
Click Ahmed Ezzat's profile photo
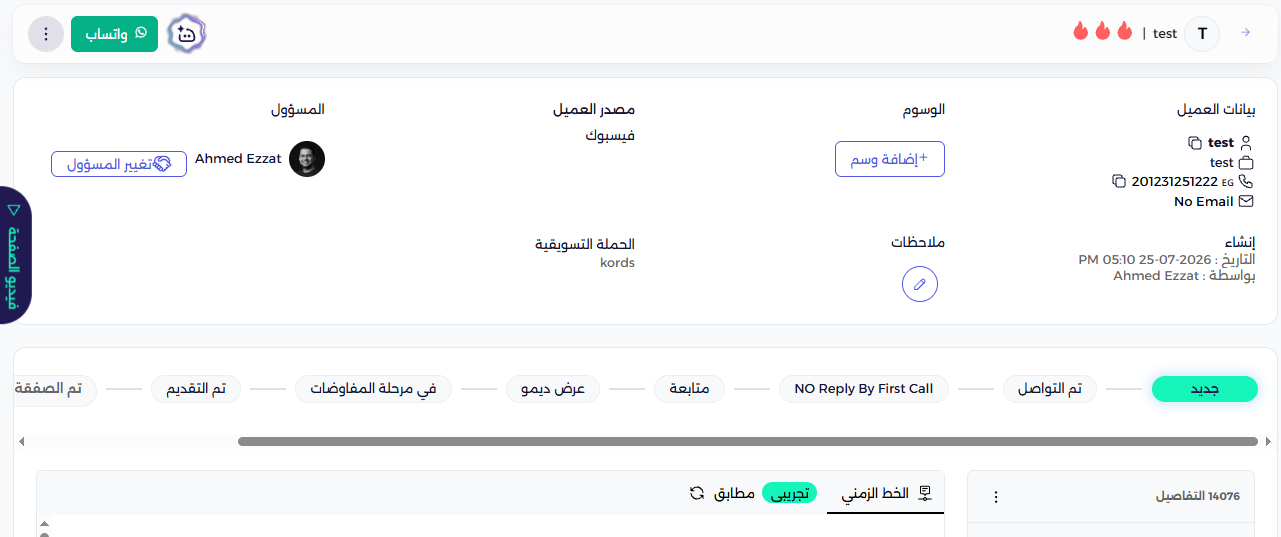[x=307, y=159]
